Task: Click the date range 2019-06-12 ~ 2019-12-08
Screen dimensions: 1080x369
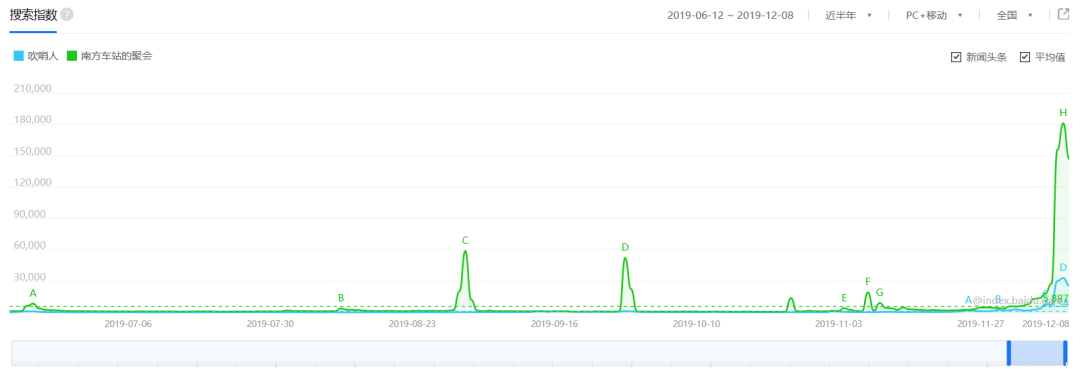Action: (730, 15)
